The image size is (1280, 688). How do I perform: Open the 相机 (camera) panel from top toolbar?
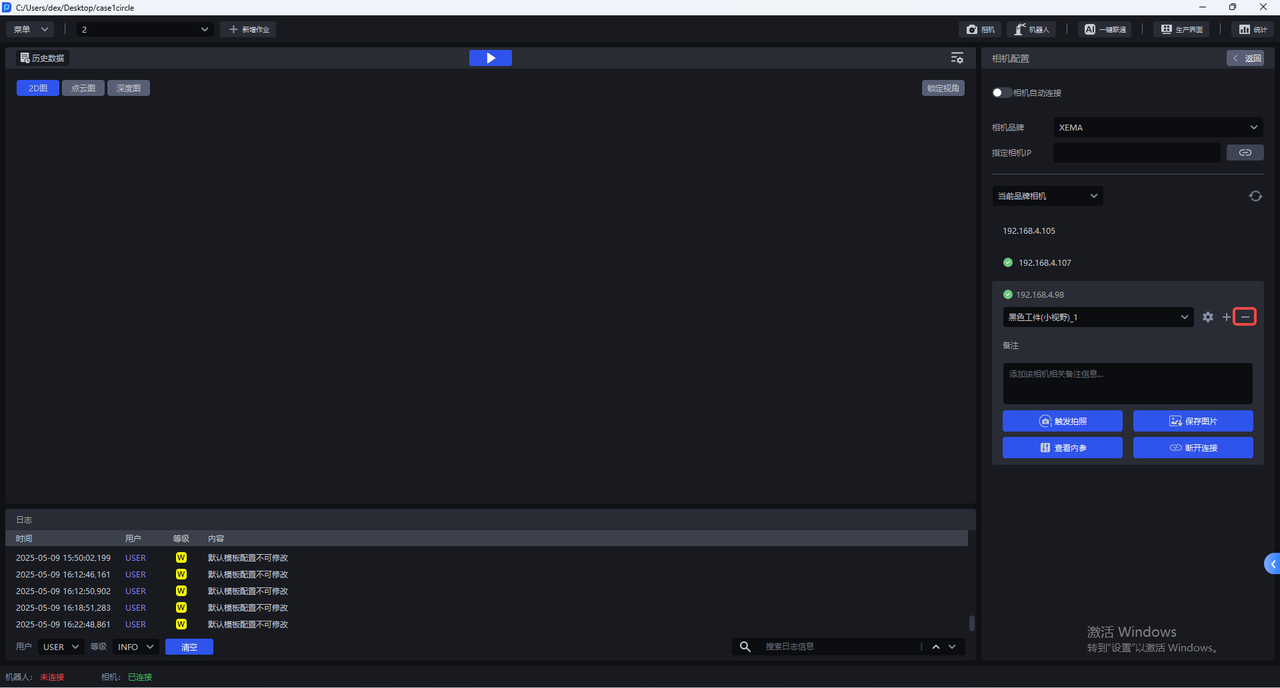pyautogui.click(x=980, y=30)
